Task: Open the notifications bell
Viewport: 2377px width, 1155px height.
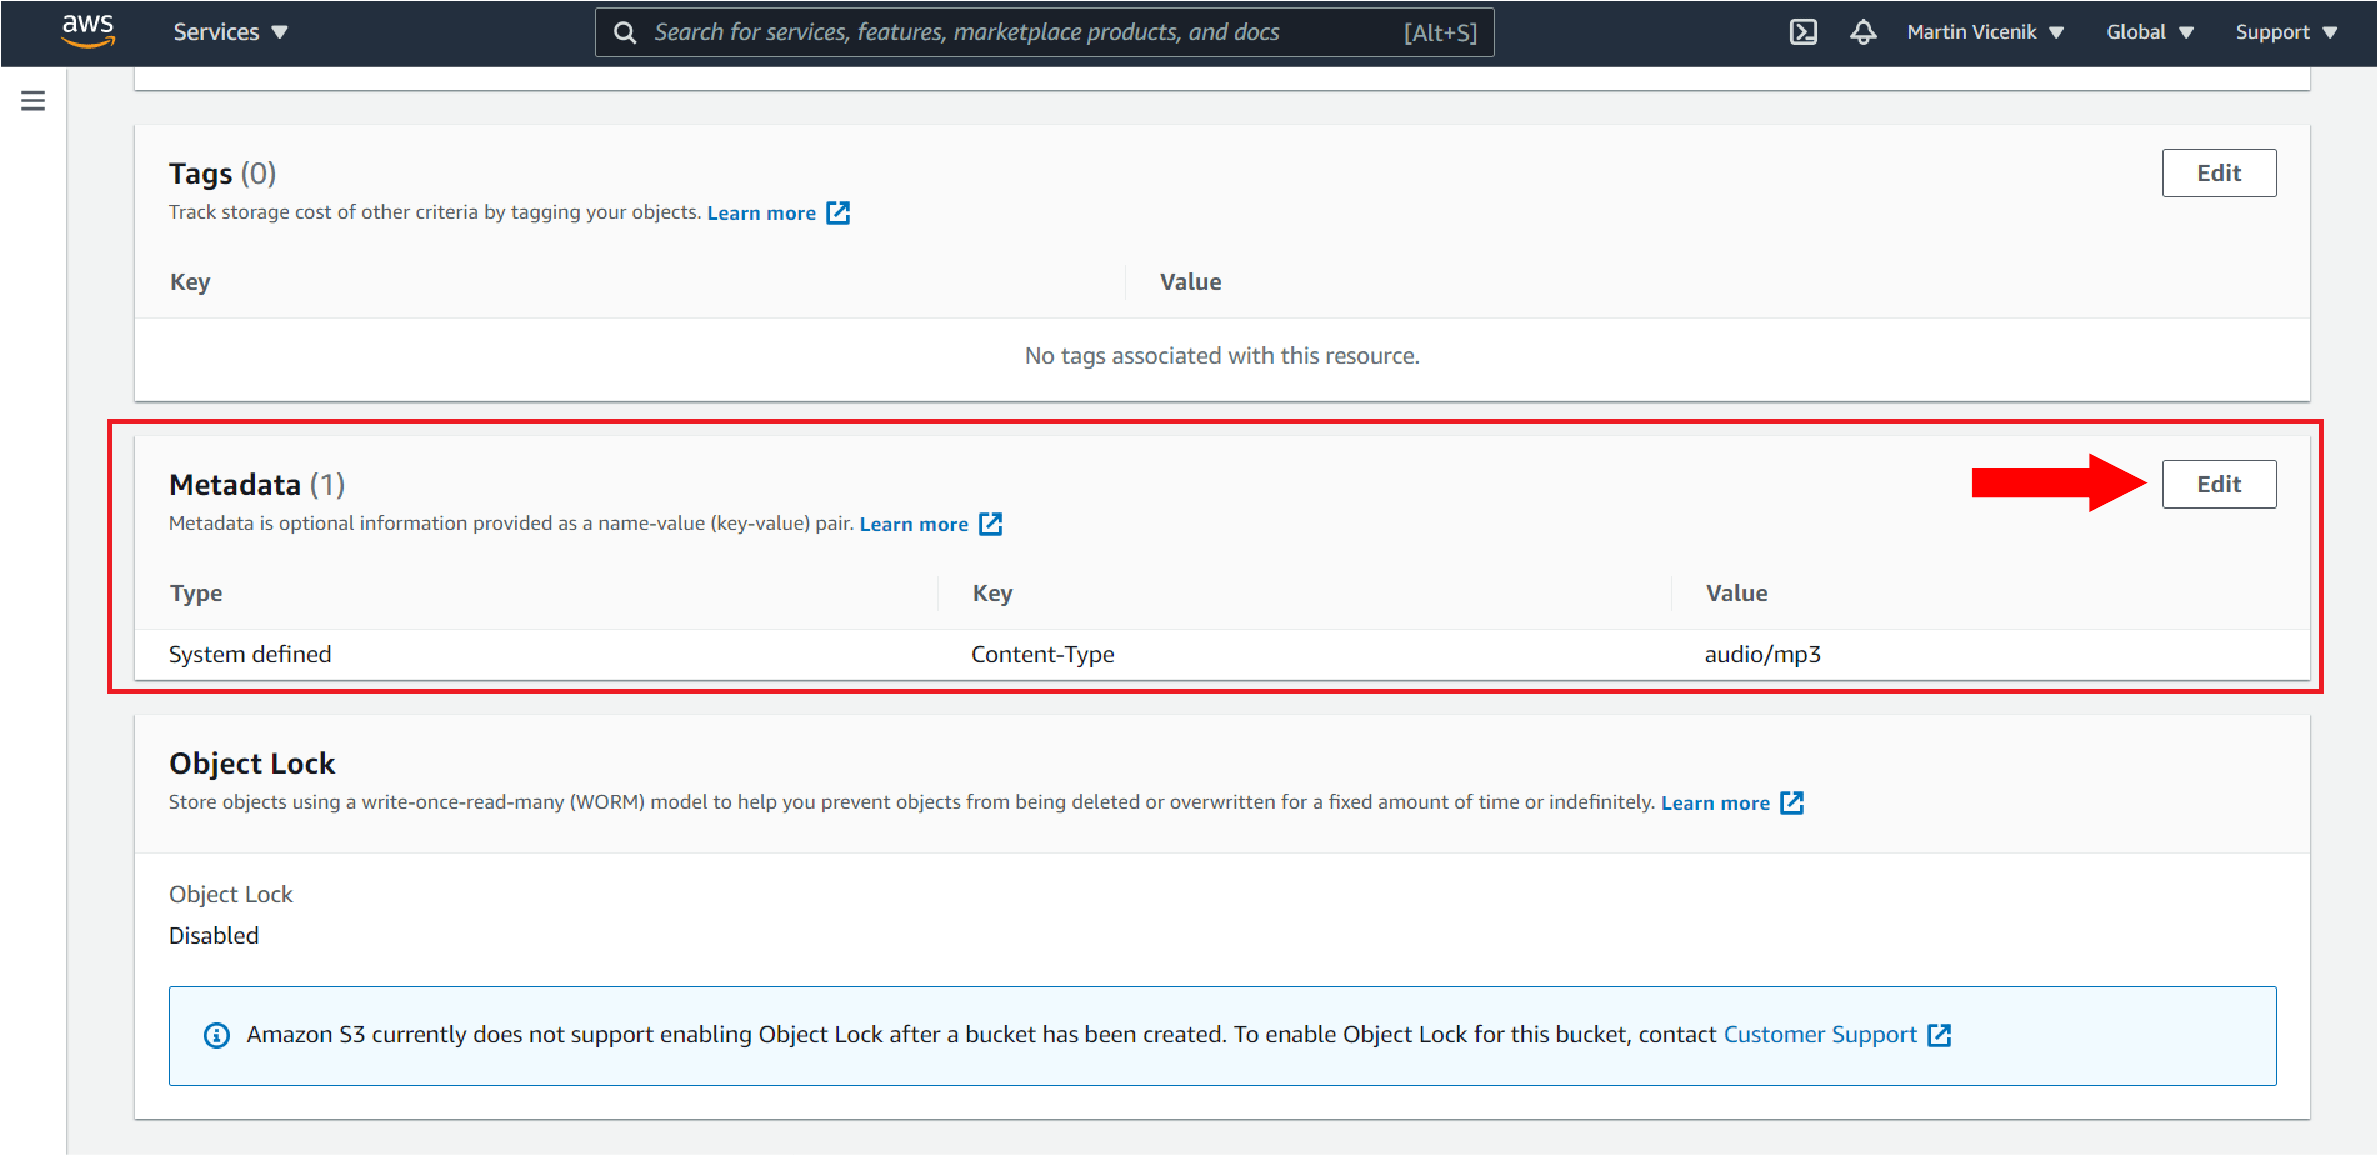Action: [1863, 31]
